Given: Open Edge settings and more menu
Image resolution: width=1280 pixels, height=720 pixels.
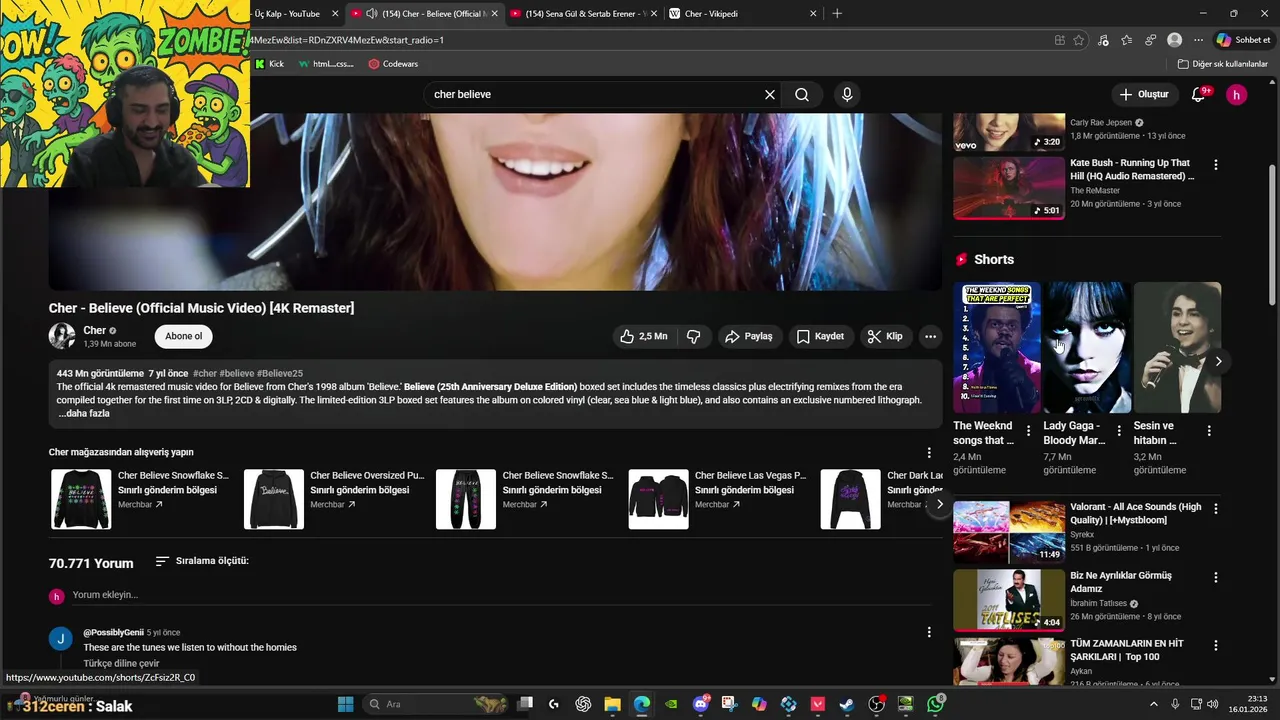Looking at the screenshot, I should click(1198, 40).
